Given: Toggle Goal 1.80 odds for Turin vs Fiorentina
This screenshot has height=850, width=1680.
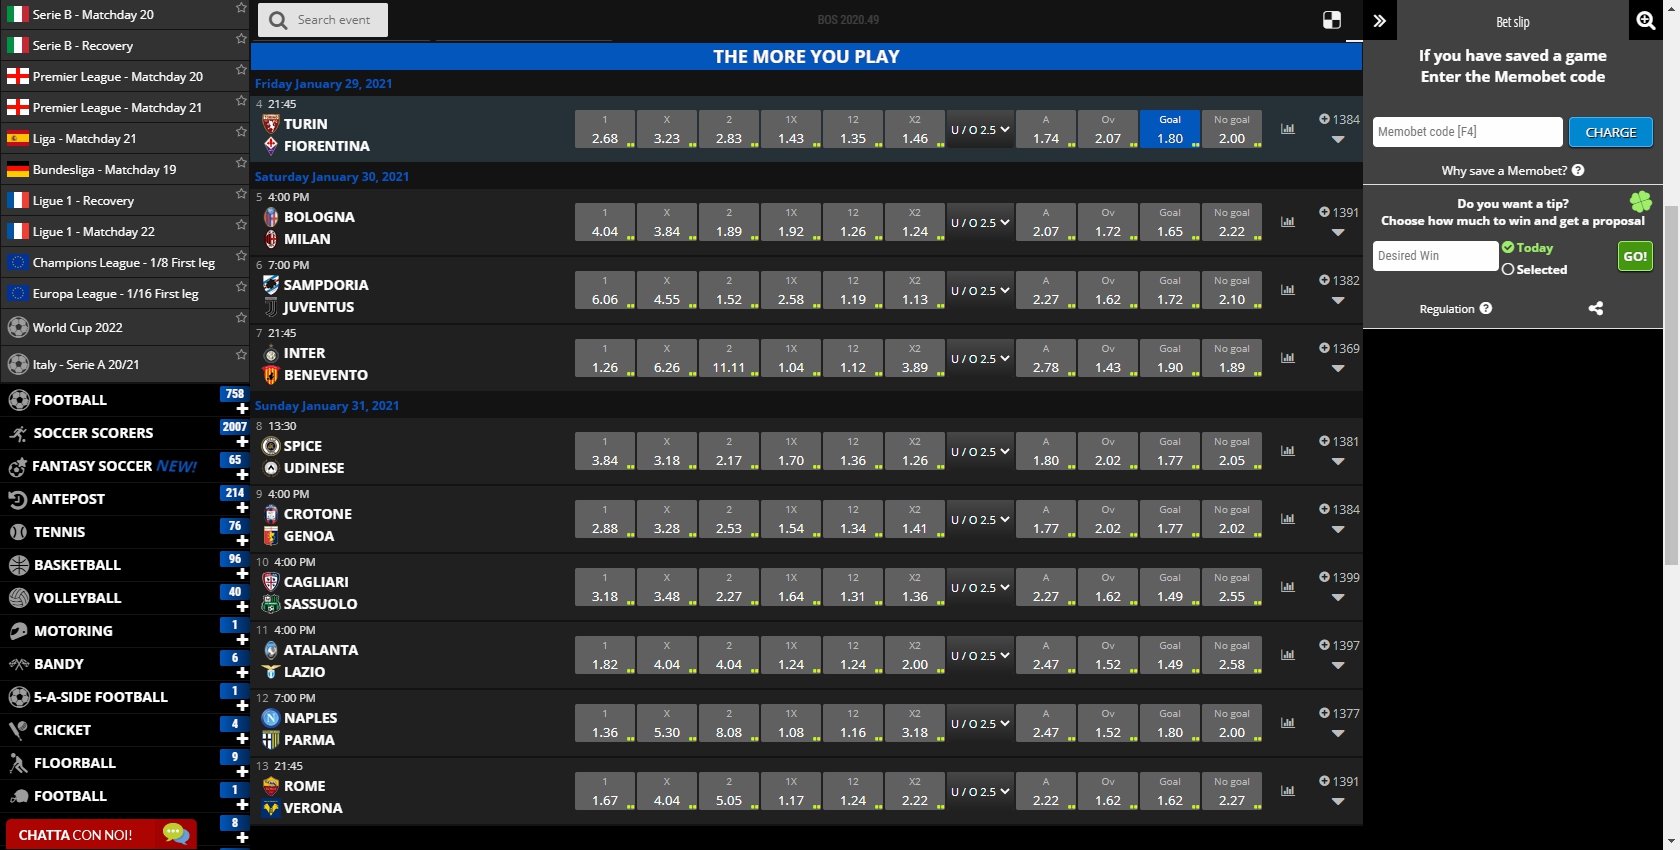Looking at the screenshot, I should tap(1170, 129).
